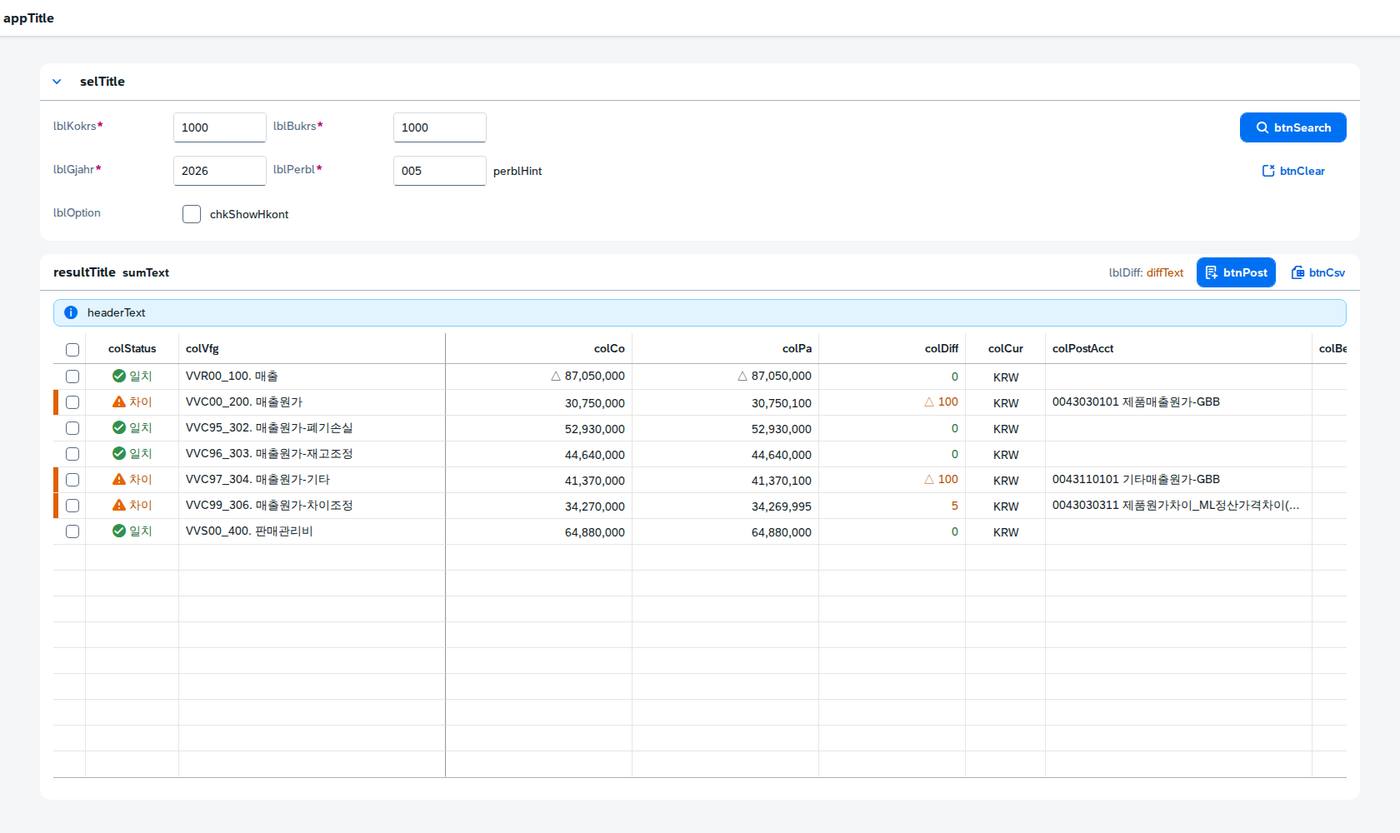Image resolution: width=1400 pixels, height=833 pixels.
Task: Click the colVfg column header
Action: point(312,349)
